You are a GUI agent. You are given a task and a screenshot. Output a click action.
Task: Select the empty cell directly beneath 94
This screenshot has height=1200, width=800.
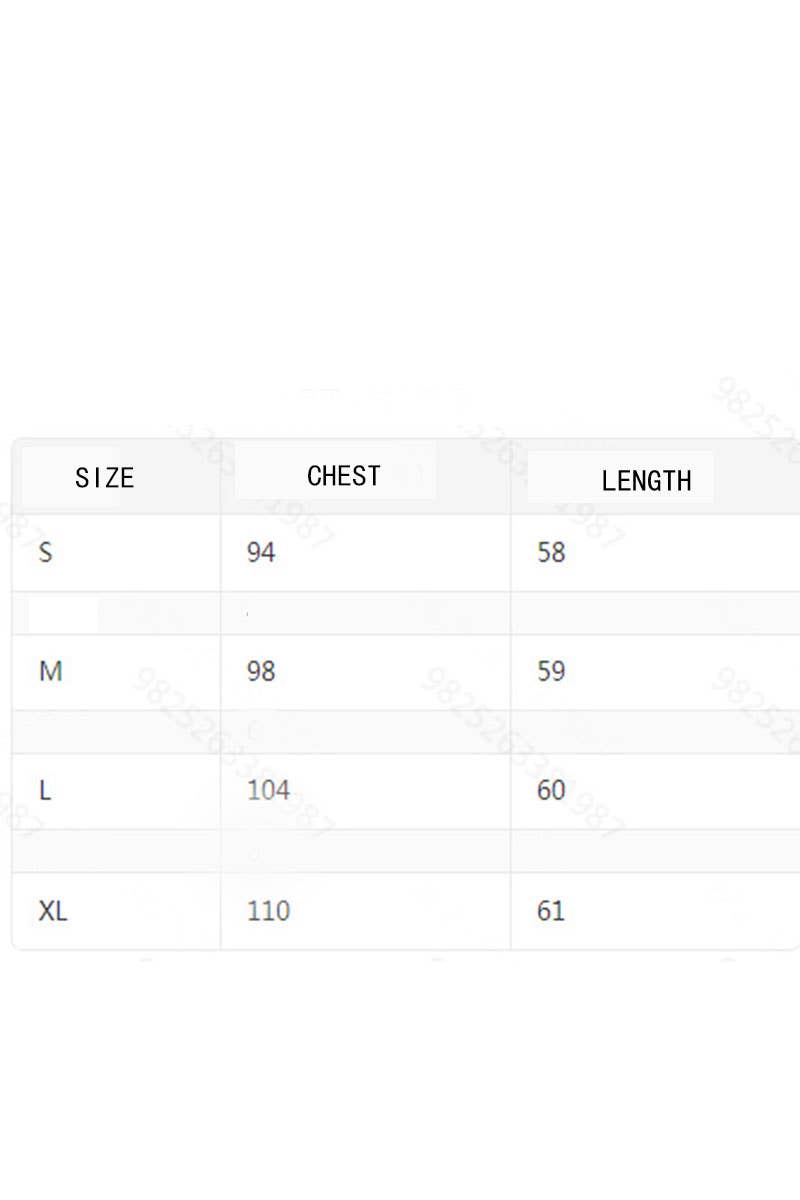click(x=365, y=613)
